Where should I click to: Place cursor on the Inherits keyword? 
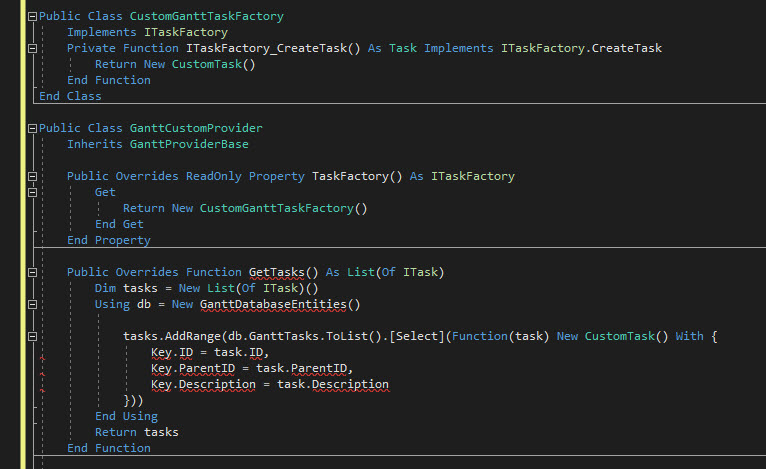coord(95,144)
